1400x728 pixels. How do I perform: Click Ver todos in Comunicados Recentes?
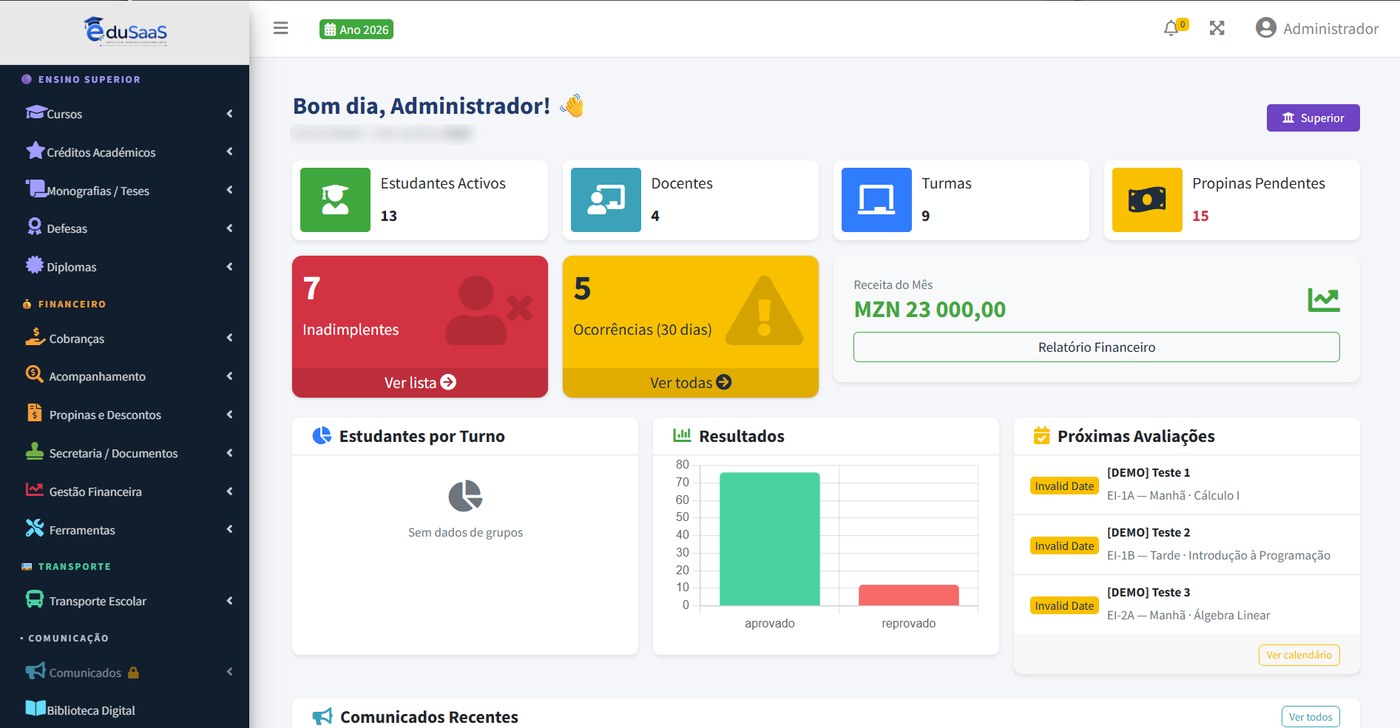1310,717
